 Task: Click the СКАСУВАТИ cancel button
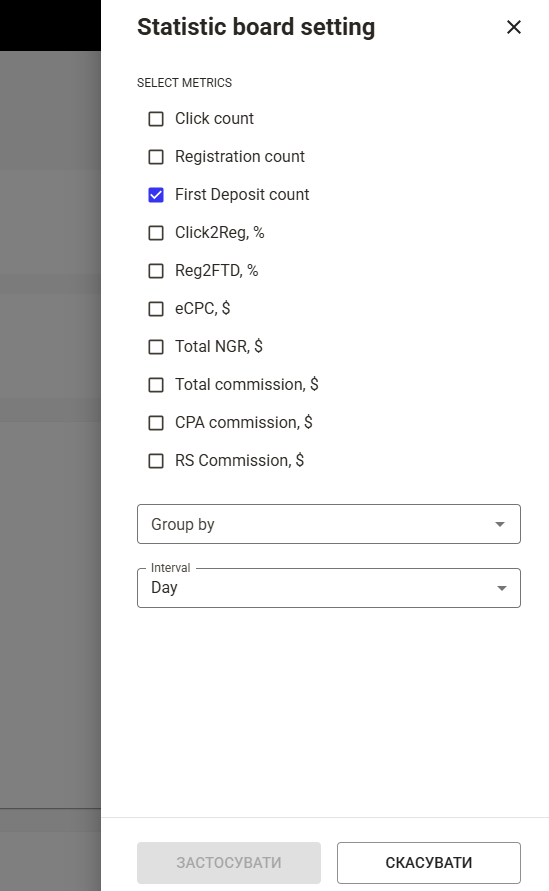point(429,863)
